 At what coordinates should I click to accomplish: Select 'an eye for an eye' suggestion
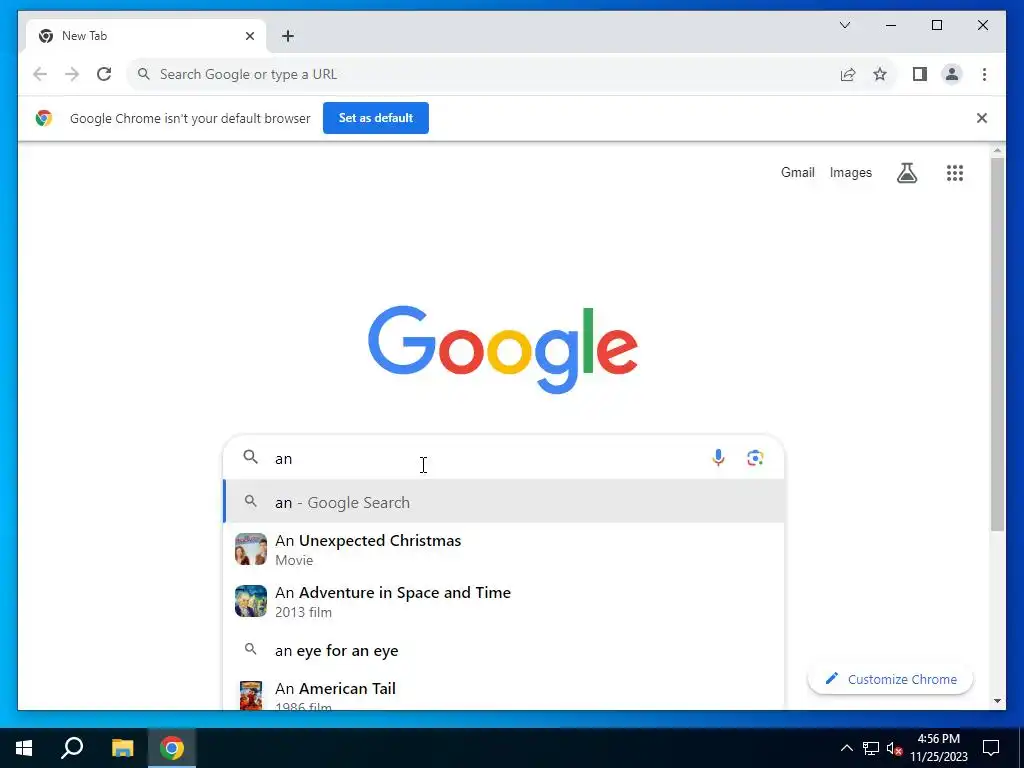504,650
